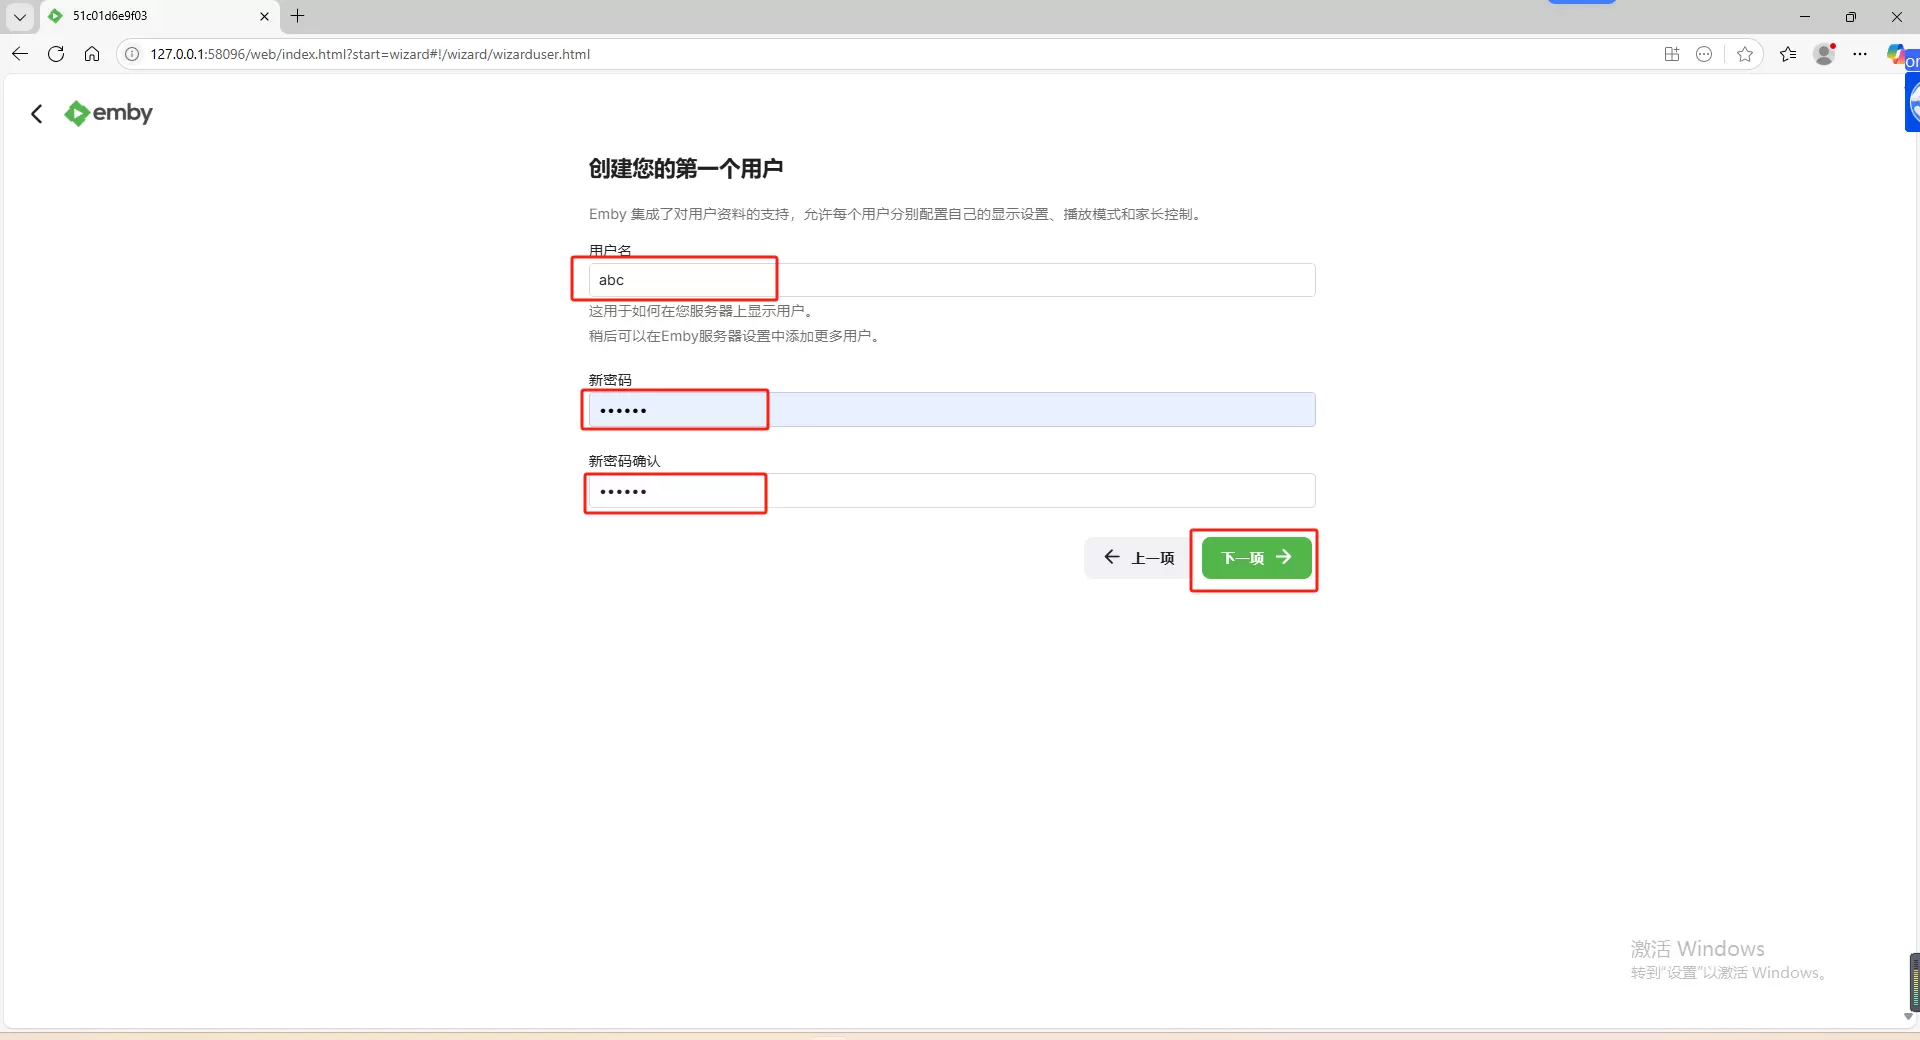Image resolution: width=1920 pixels, height=1040 pixels.
Task: Click into the 新密码 password field
Action: click(x=950, y=410)
